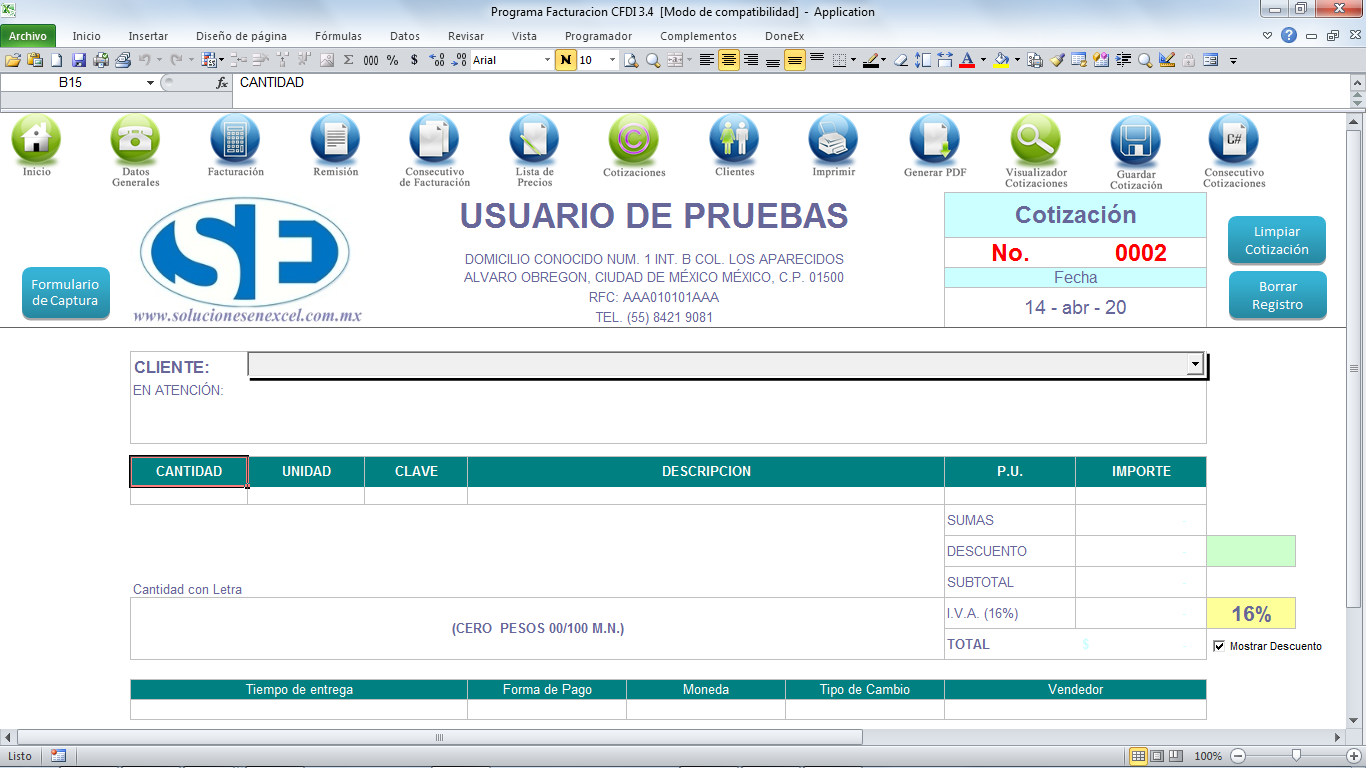
Task: Click Guardar Cotización floppy disk icon
Action: [1135, 139]
